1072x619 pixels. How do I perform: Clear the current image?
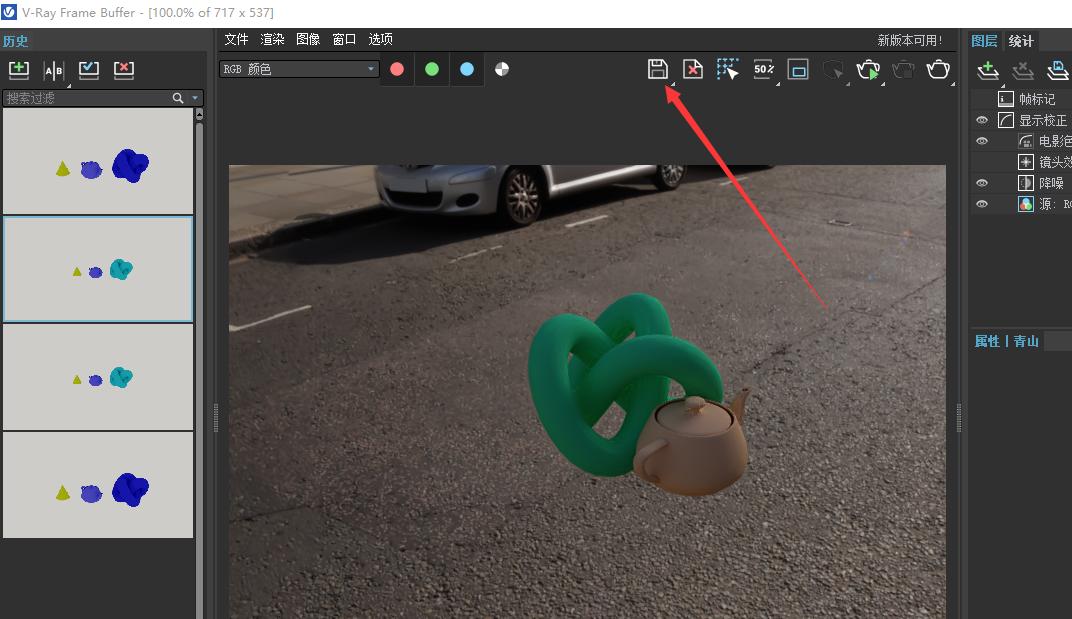coord(692,69)
